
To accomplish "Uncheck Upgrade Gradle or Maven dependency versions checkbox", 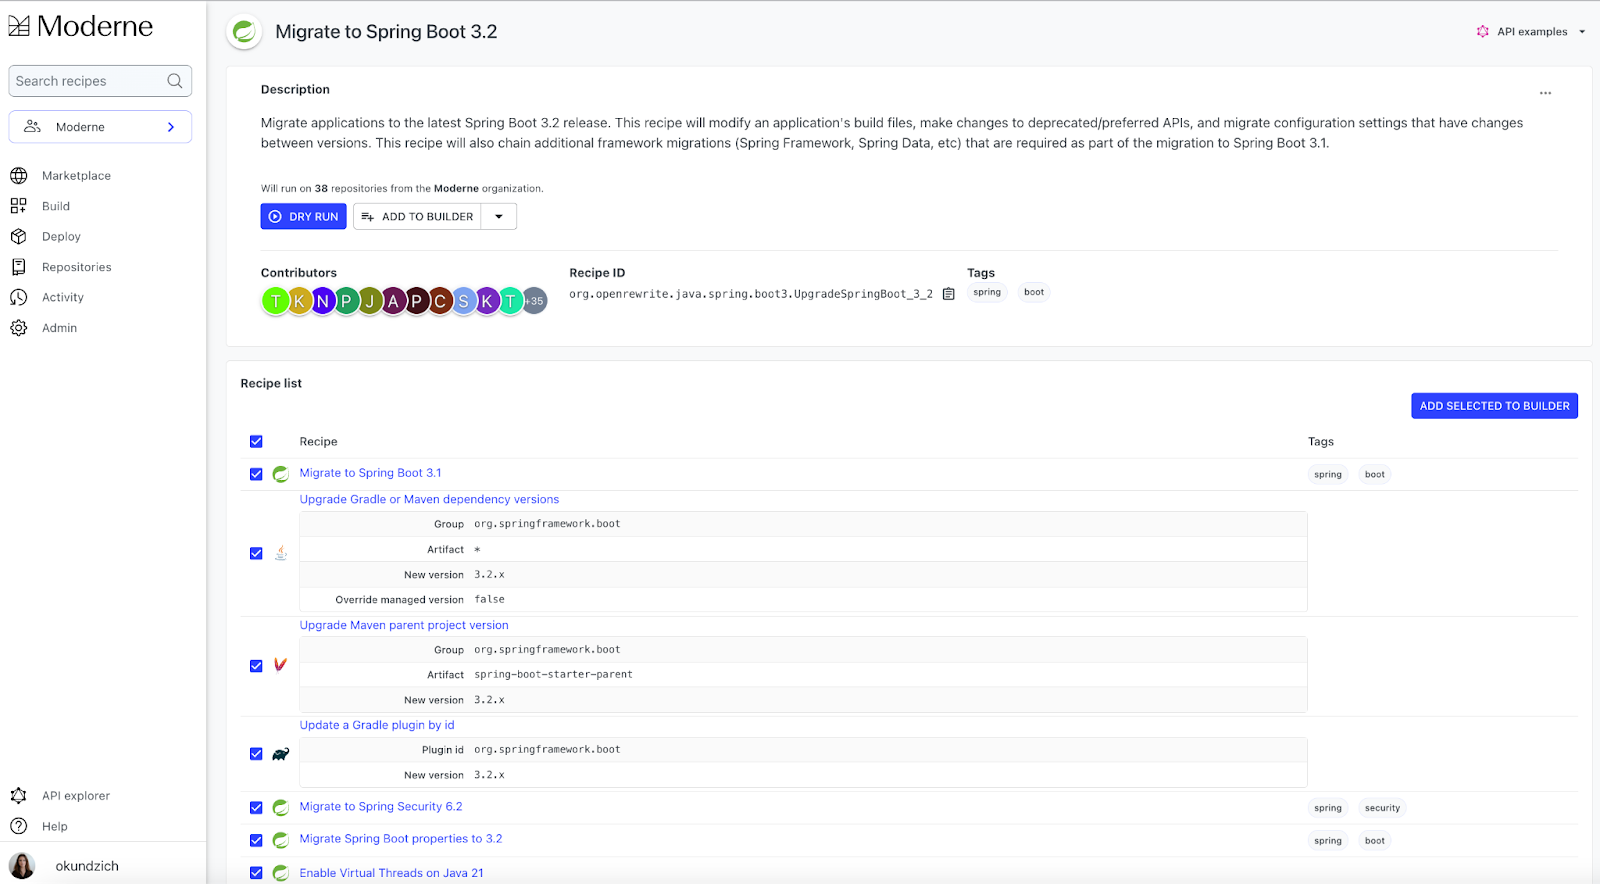I will tap(256, 553).
